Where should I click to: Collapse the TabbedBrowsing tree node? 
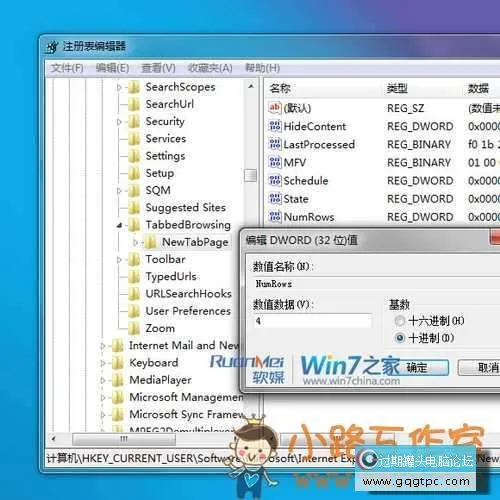click(x=119, y=226)
